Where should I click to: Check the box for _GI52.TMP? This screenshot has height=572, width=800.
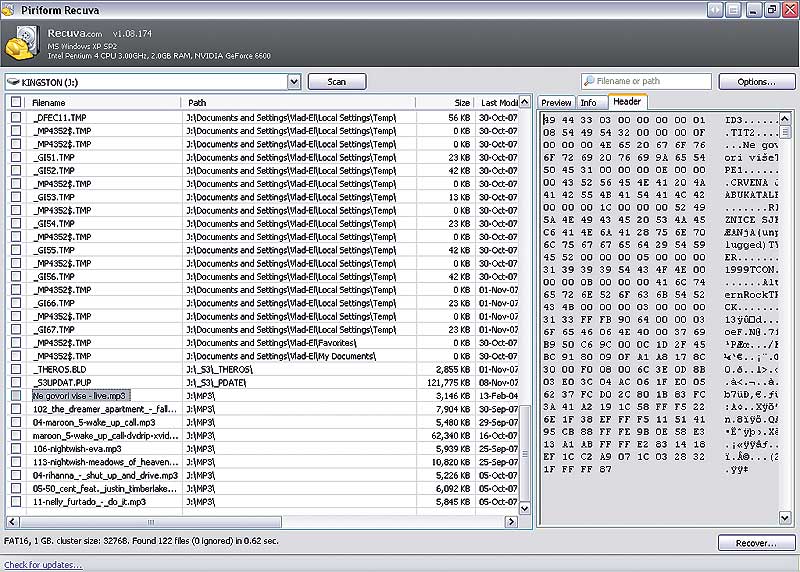16,170
